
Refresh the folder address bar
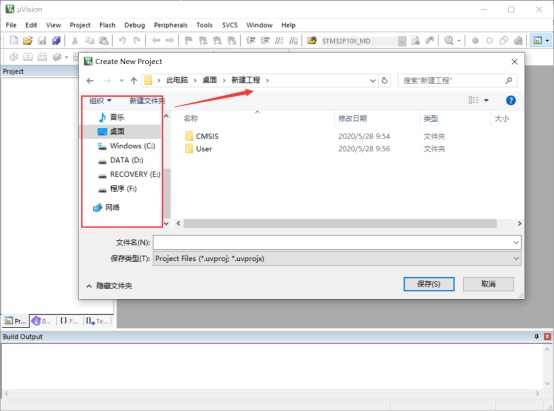[x=384, y=81]
